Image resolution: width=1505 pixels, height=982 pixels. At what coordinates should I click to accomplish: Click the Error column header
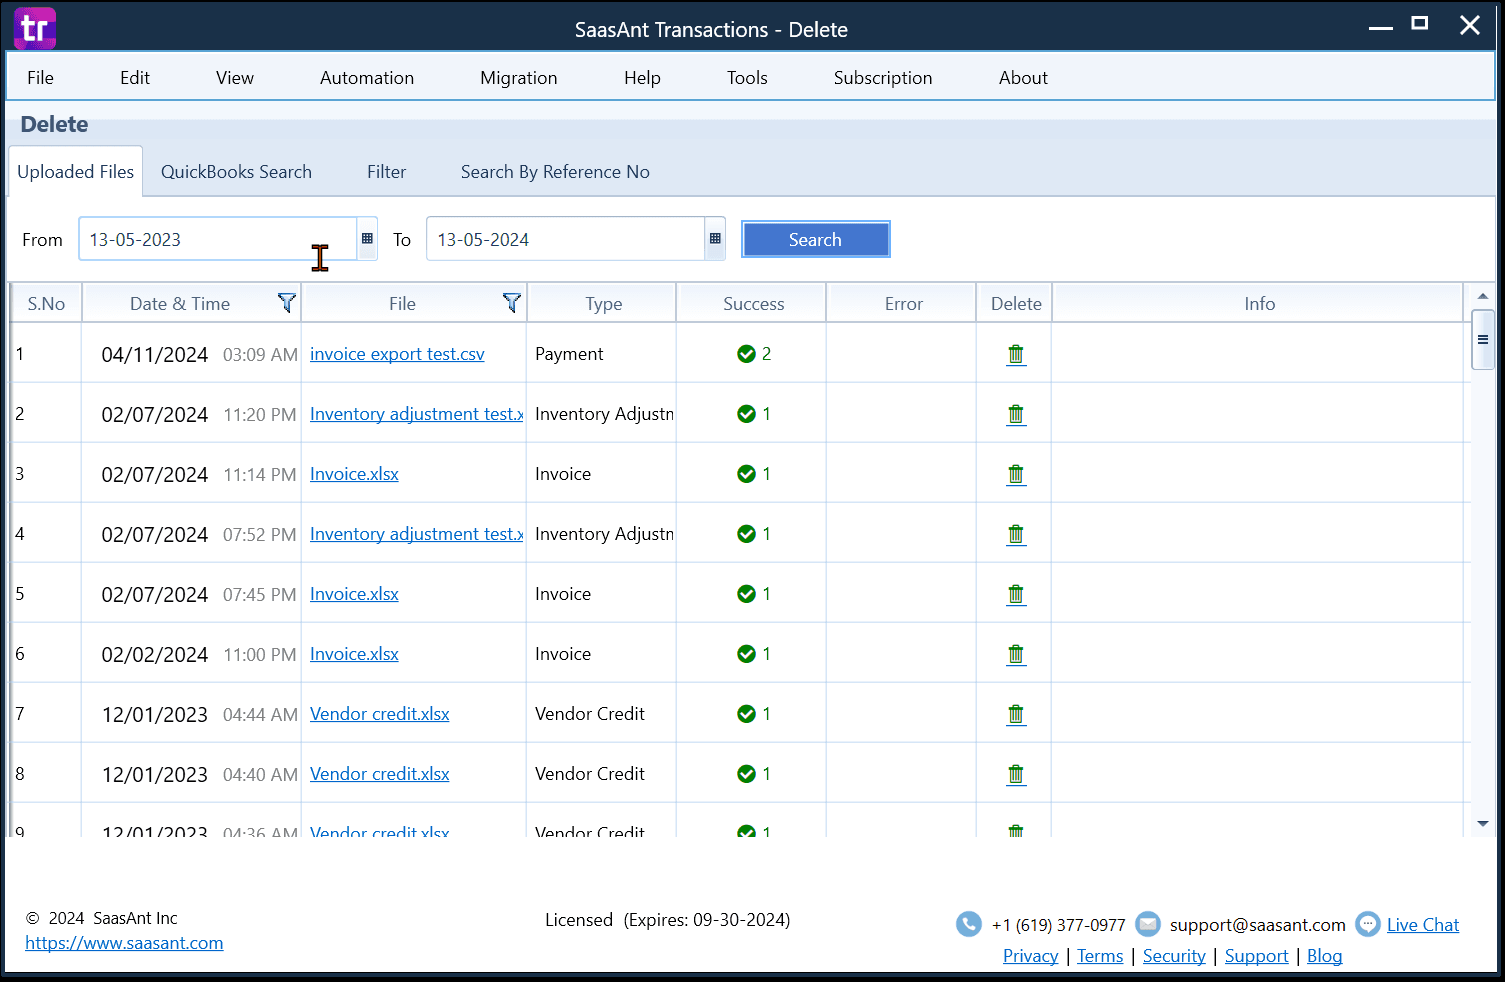click(x=903, y=303)
